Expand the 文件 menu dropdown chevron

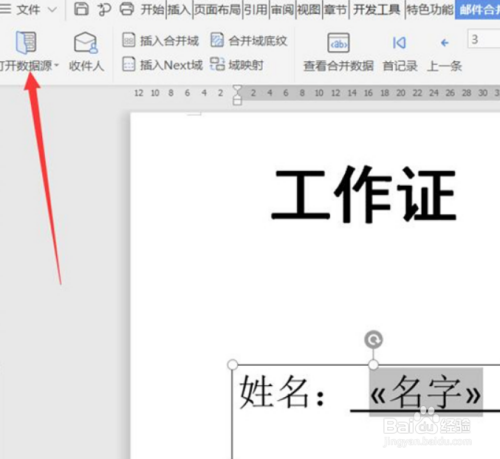click(x=53, y=10)
